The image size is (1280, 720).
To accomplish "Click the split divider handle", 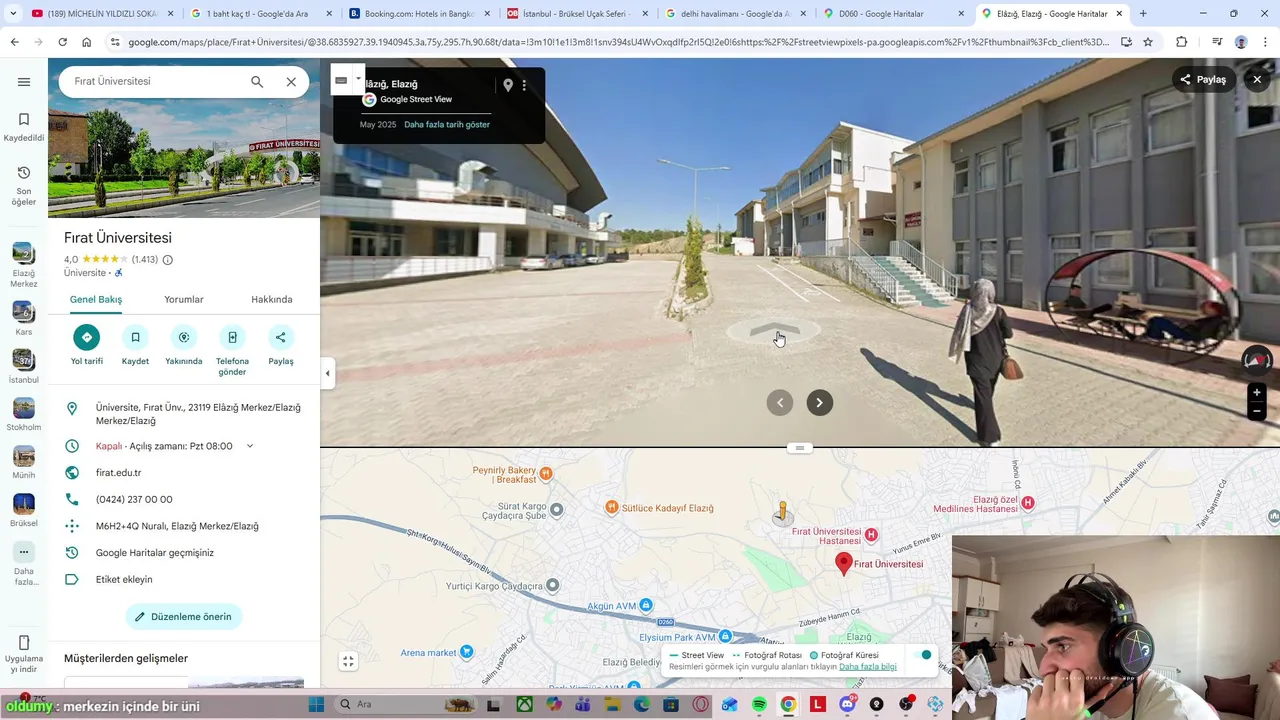I will click(x=799, y=448).
